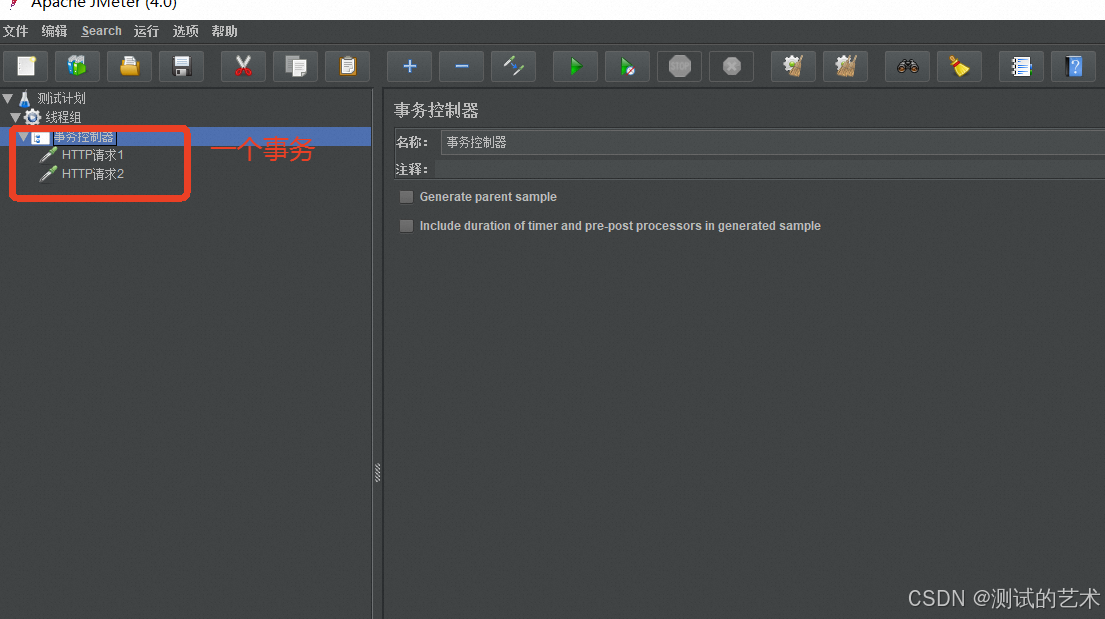
Task: Select 测试计划 in the tree
Action: (61, 98)
